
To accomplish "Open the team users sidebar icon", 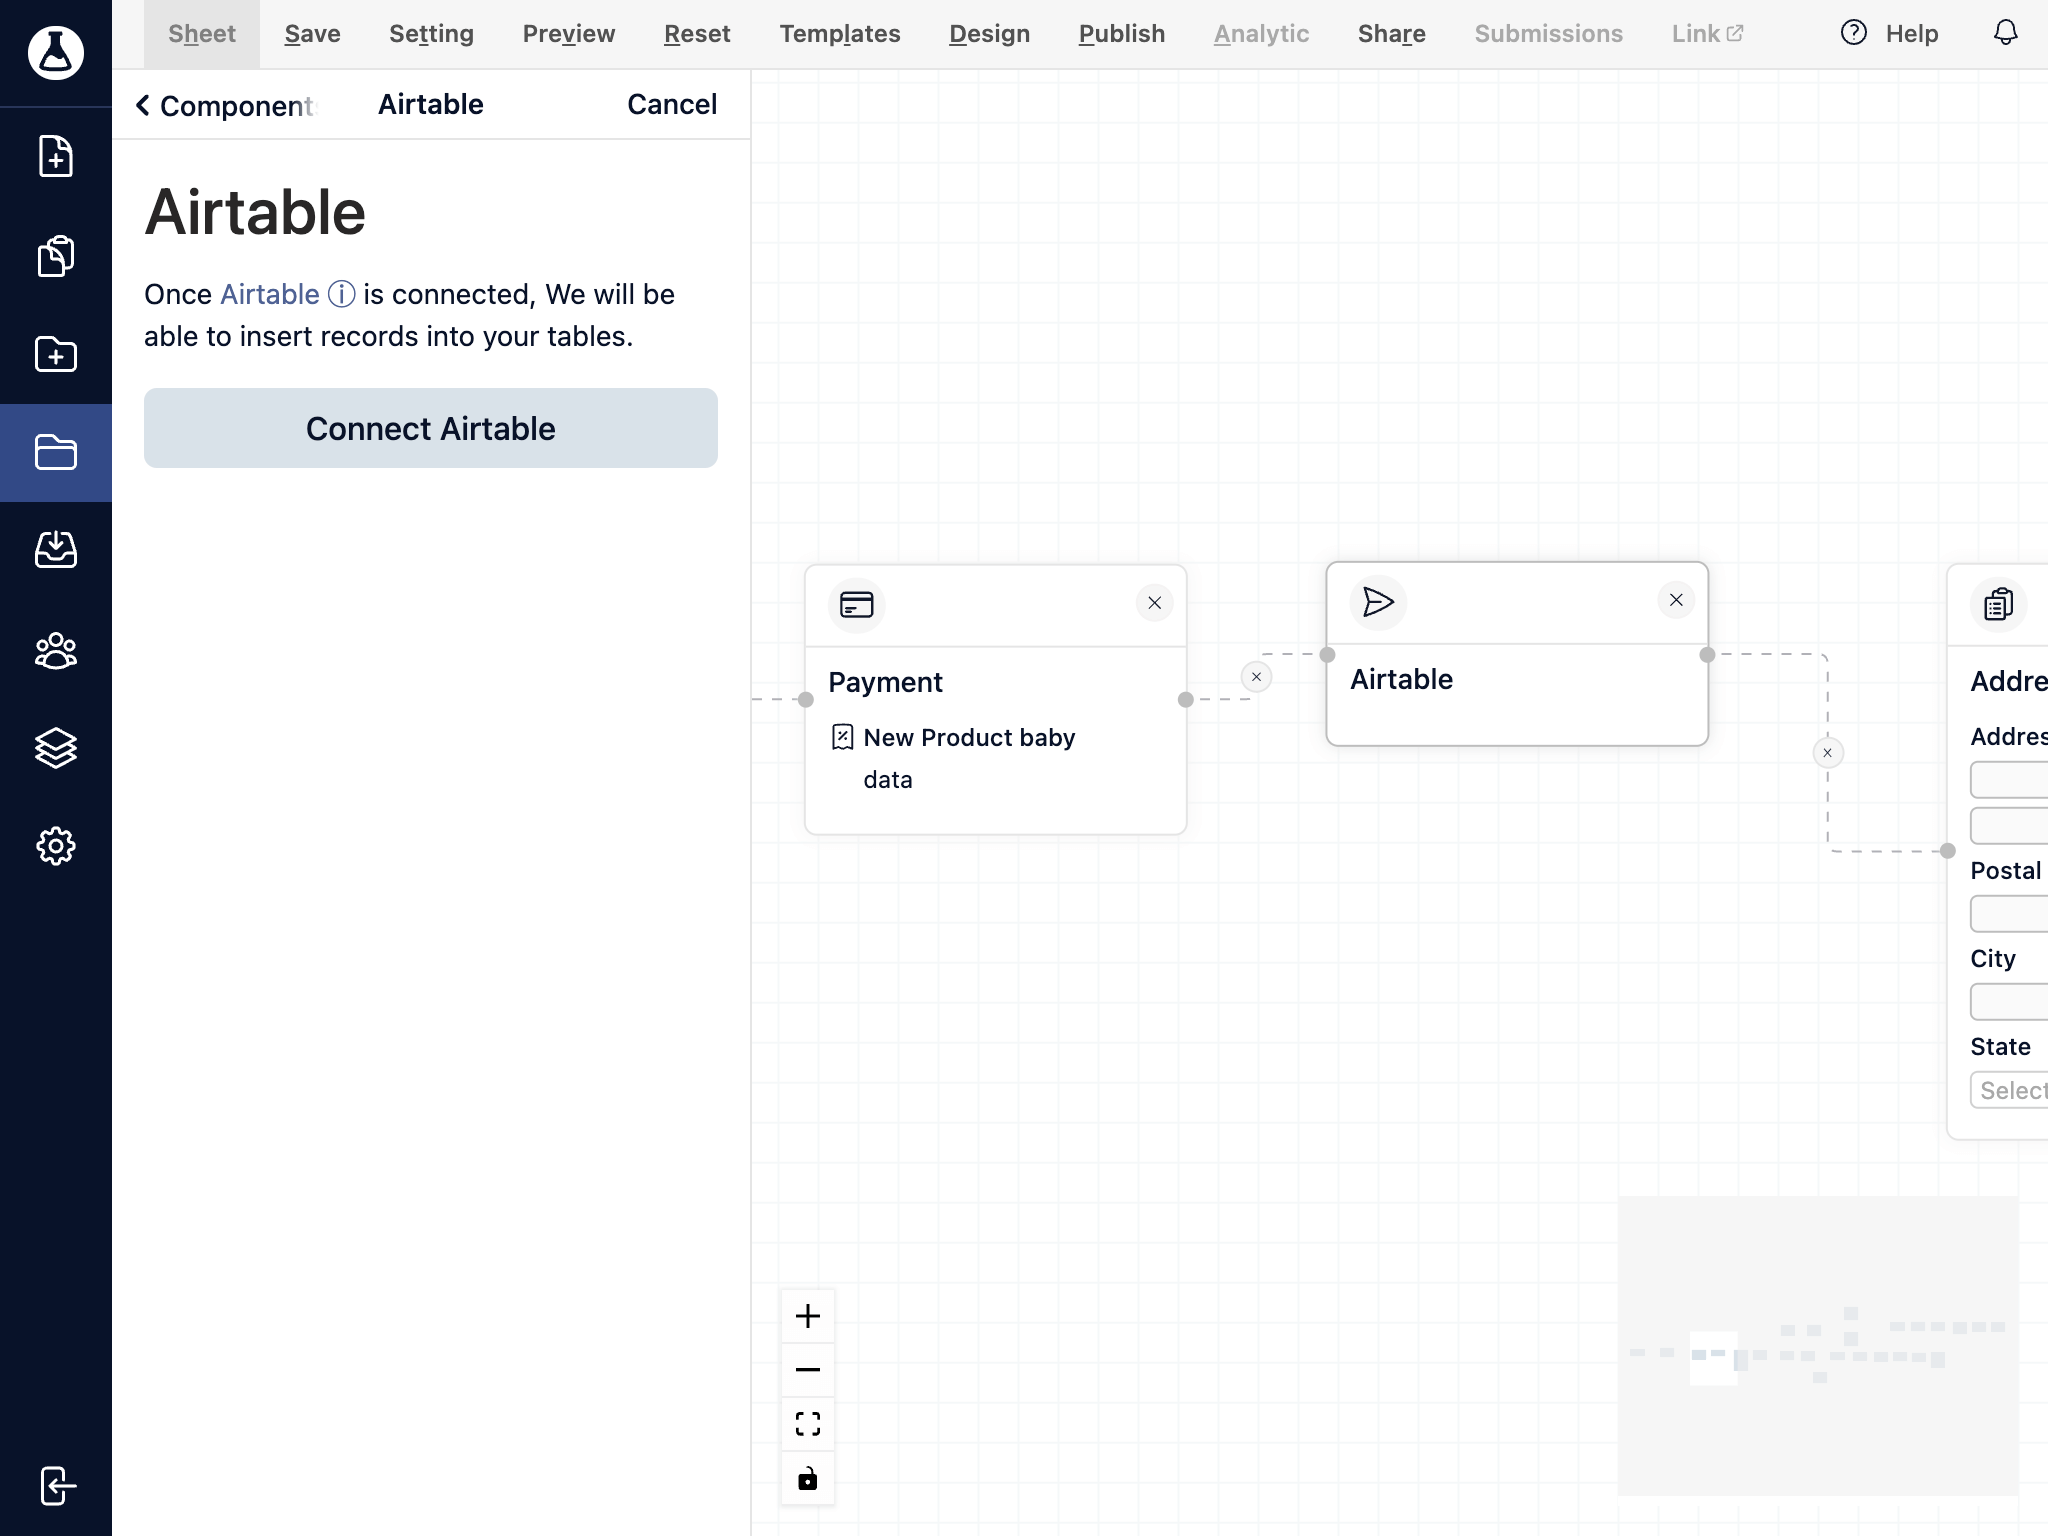I will (55, 650).
